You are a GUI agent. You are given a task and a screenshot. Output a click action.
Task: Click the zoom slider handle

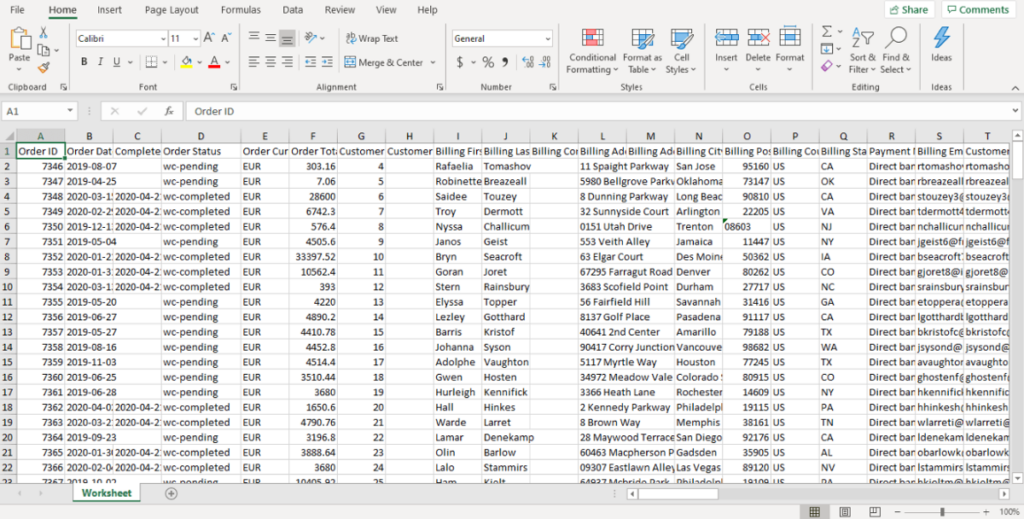tap(942, 512)
